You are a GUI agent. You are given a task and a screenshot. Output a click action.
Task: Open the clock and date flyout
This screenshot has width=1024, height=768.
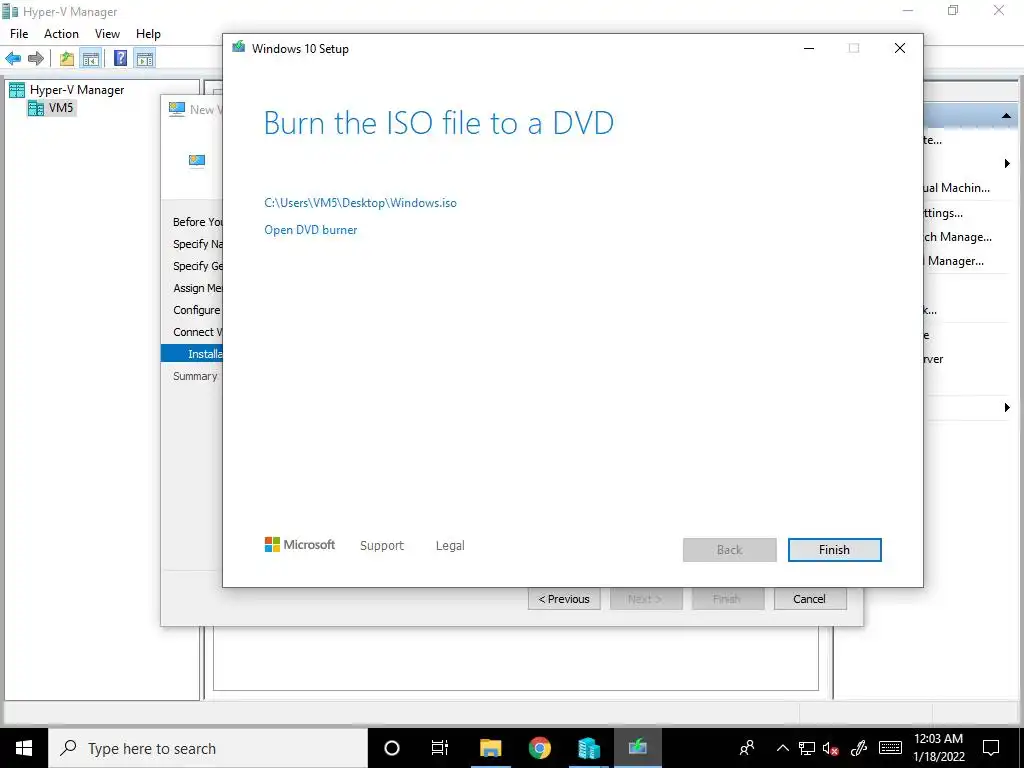click(938, 748)
